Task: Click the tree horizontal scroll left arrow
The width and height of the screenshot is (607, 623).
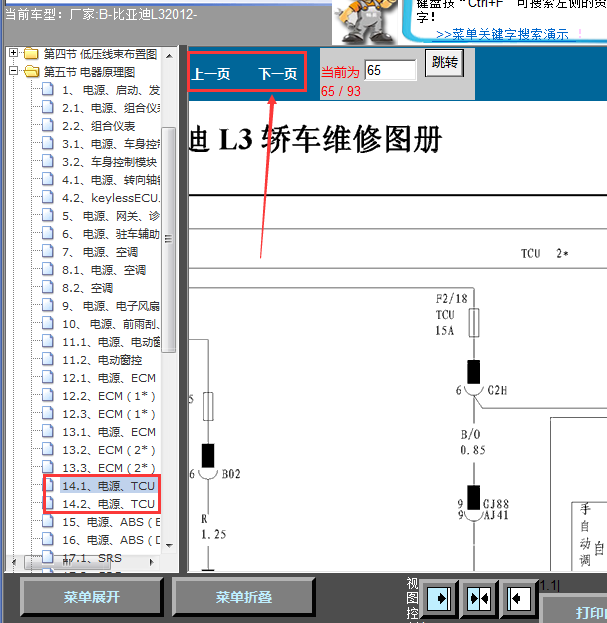Action: click(14, 562)
